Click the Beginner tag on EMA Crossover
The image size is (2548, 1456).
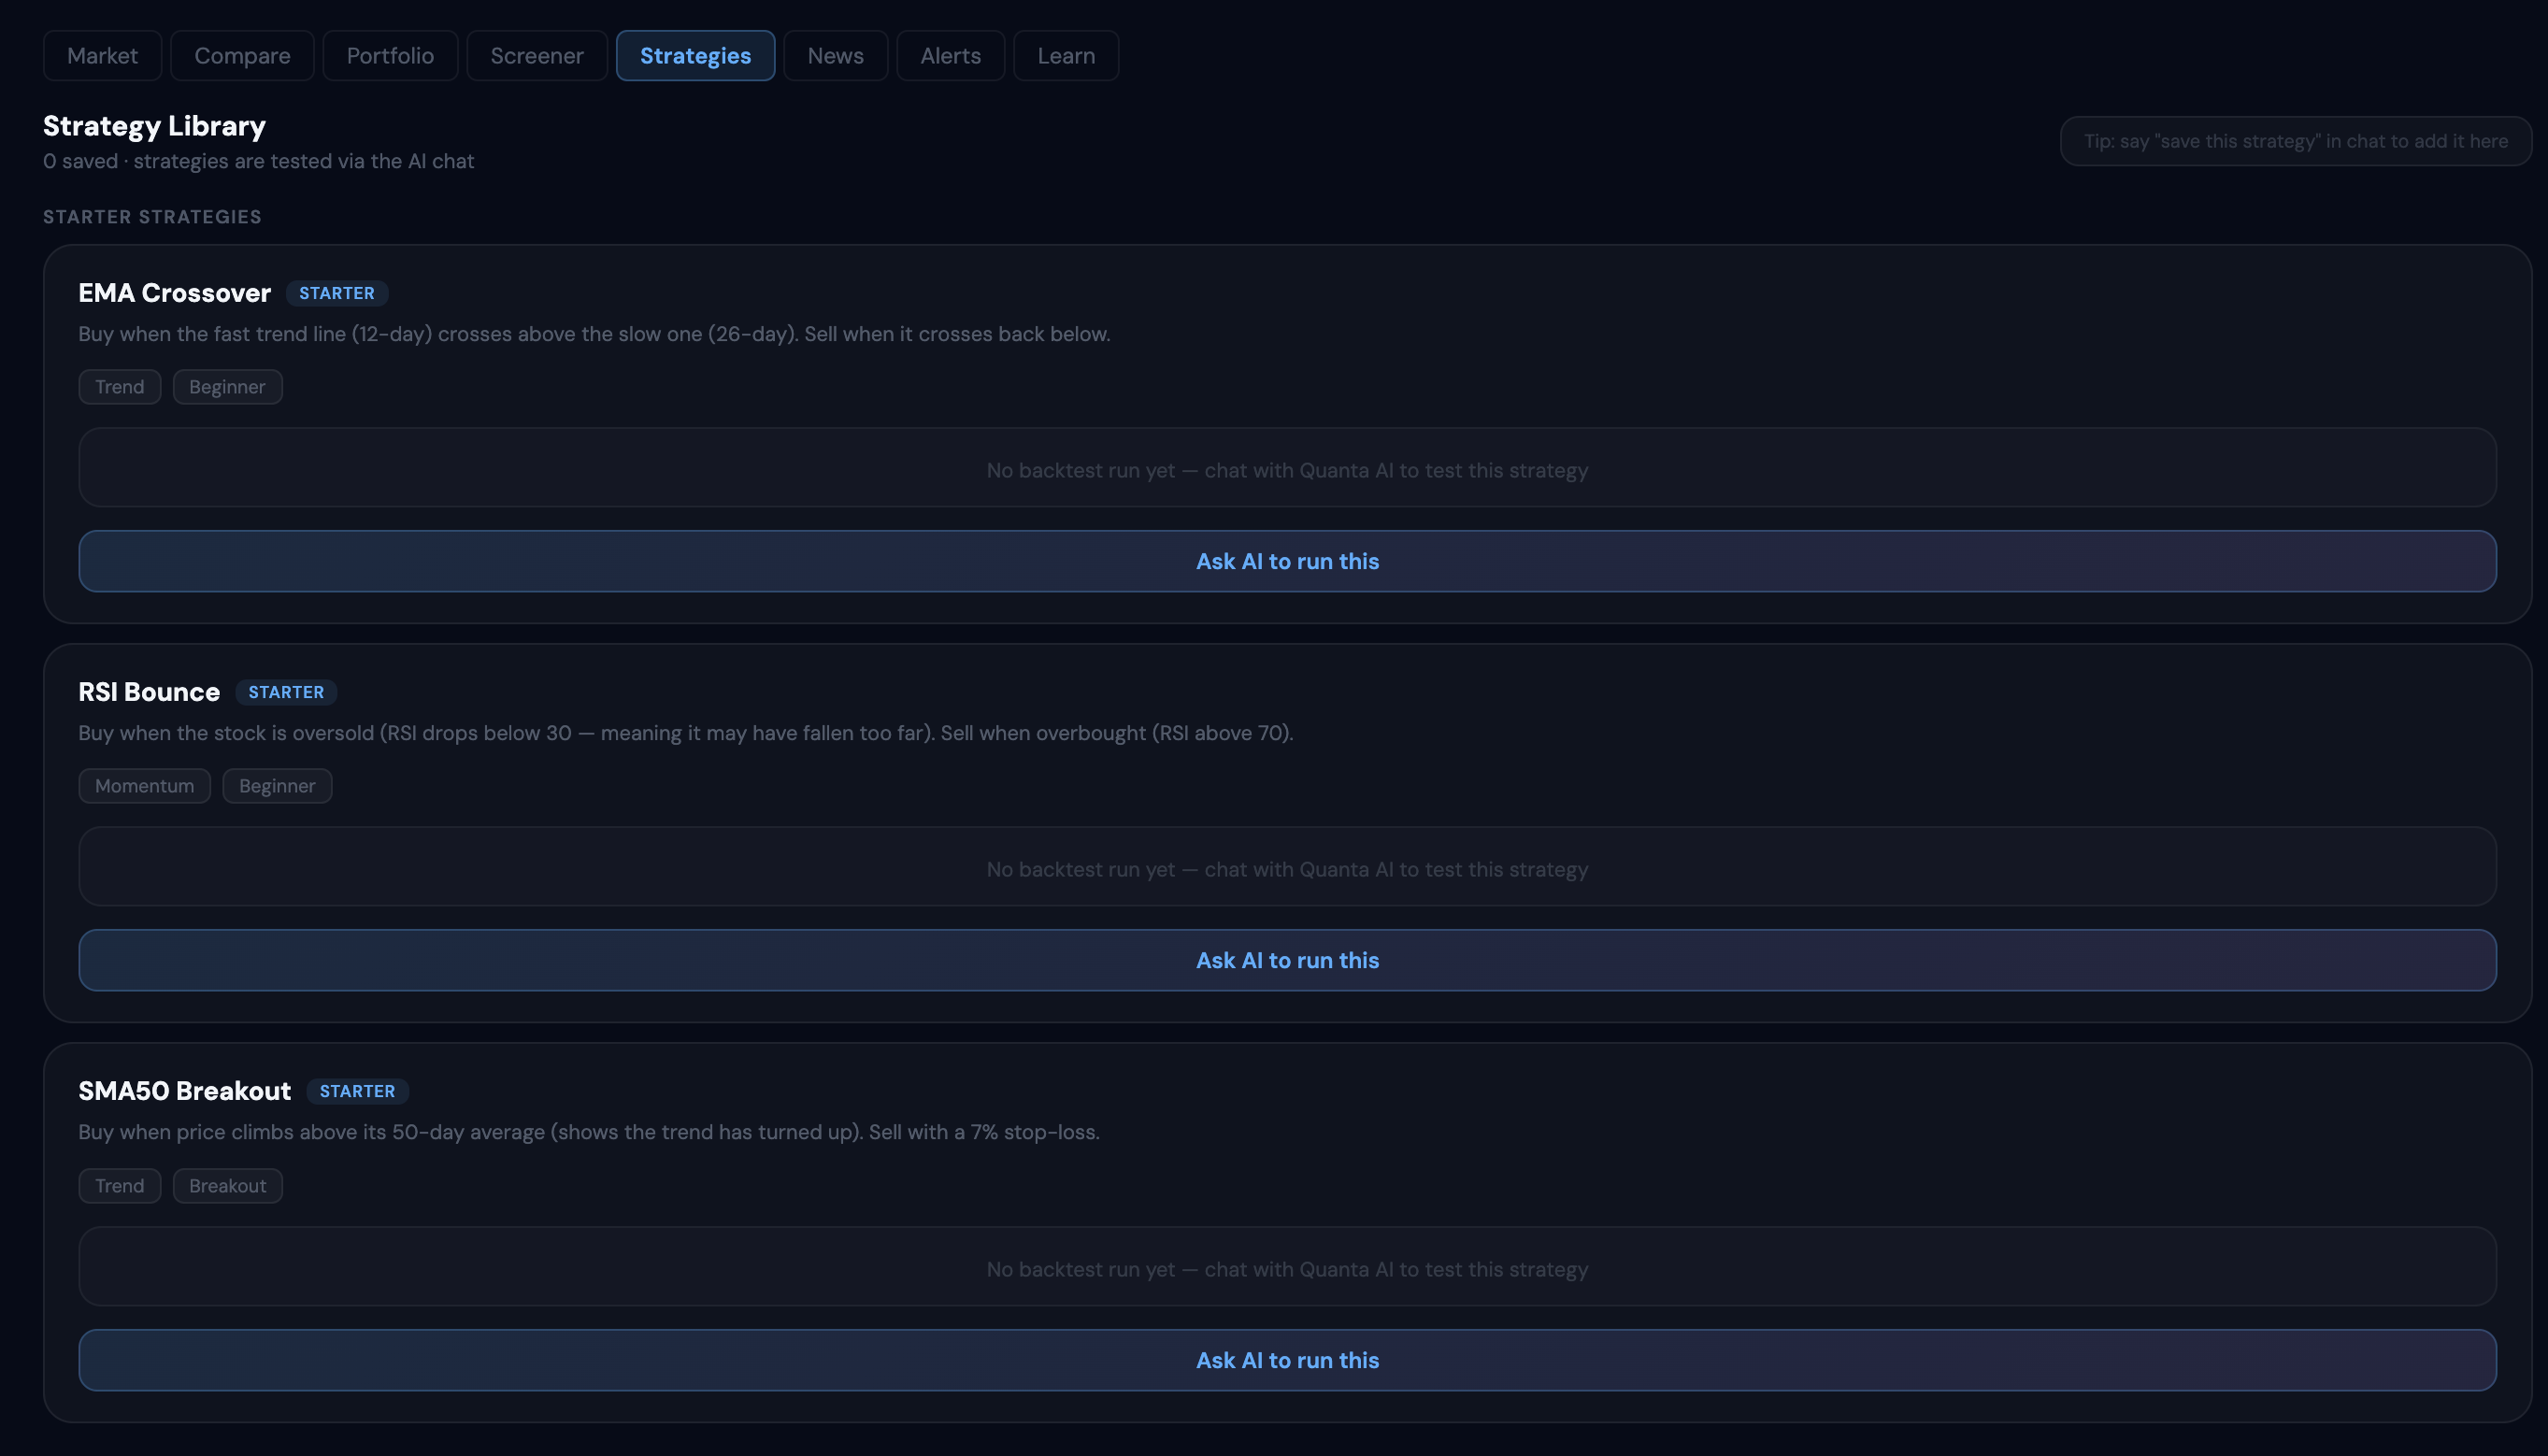(x=227, y=387)
